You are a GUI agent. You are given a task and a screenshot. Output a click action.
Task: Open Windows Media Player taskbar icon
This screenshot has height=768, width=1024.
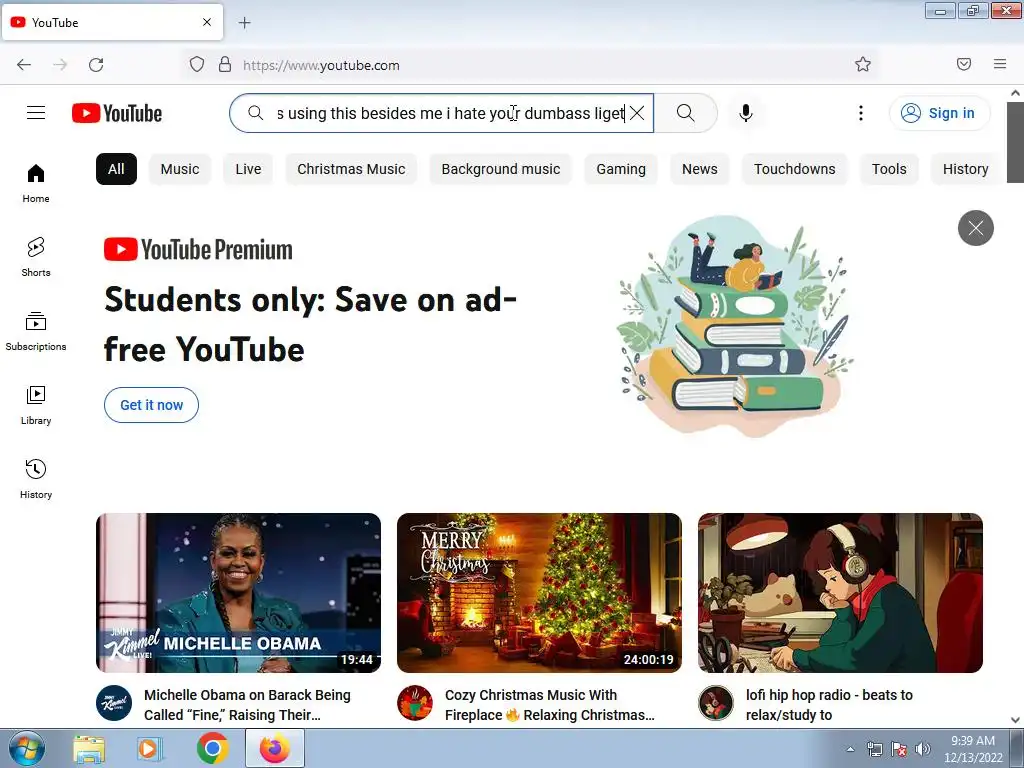tap(150, 748)
